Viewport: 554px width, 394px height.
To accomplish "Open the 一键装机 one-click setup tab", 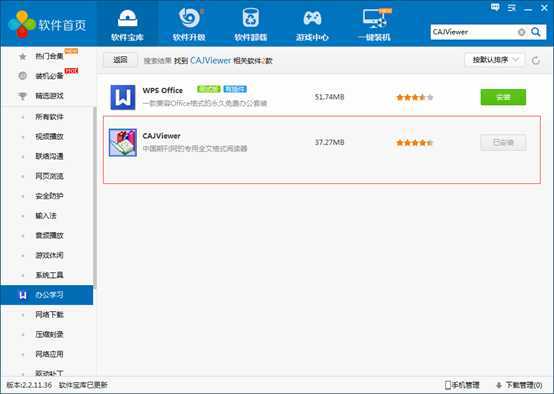I will 375,24.
